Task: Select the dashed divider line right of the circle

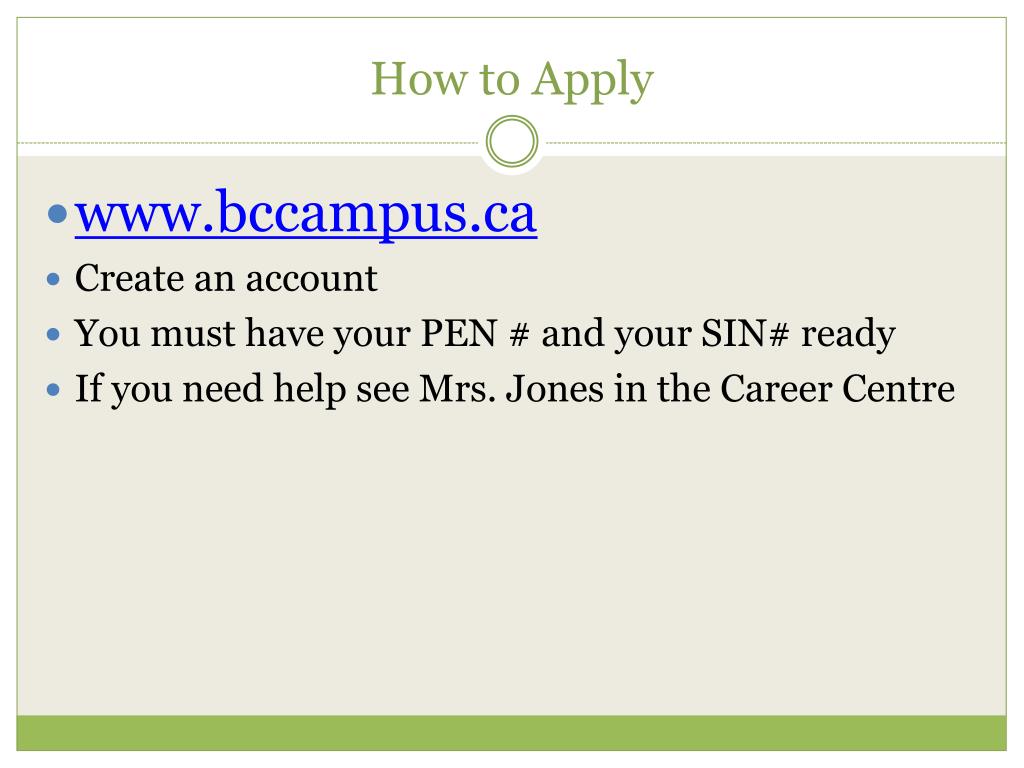Action: [x=776, y=142]
